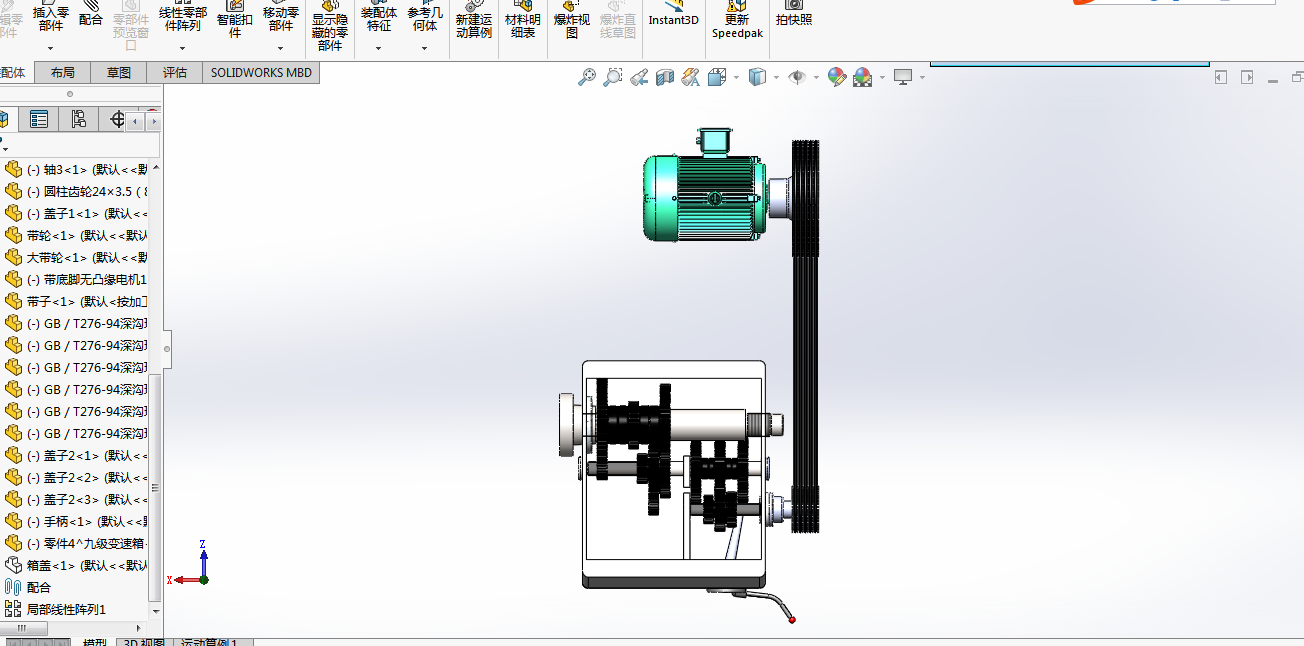This screenshot has width=1304, height=646.
Task: Switch to the 评估 tab
Action: coord(175,72)
